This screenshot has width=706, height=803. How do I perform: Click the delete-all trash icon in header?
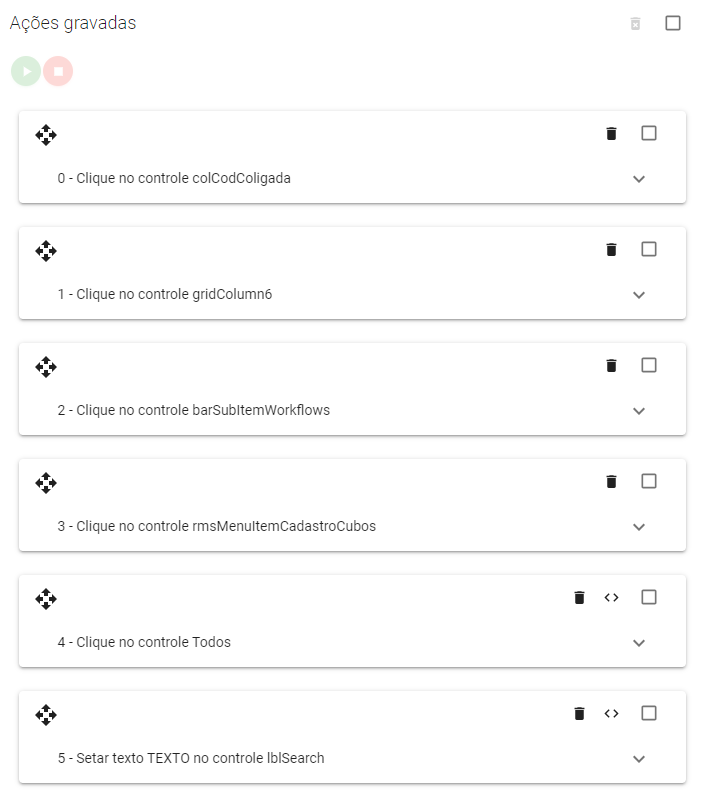pyautogui.click(x=635, y=23)
